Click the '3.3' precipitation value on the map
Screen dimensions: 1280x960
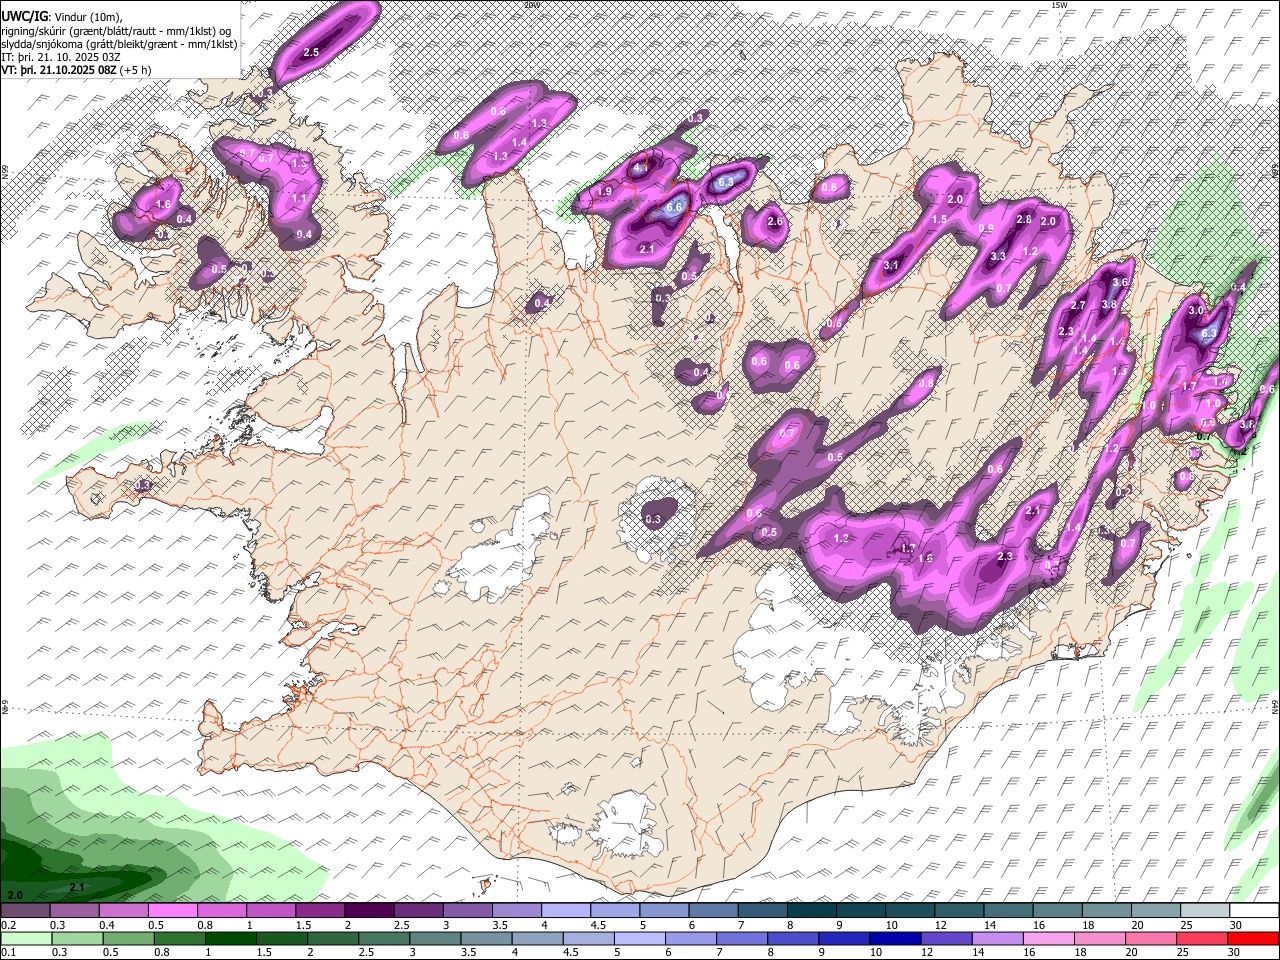point(997,257)
